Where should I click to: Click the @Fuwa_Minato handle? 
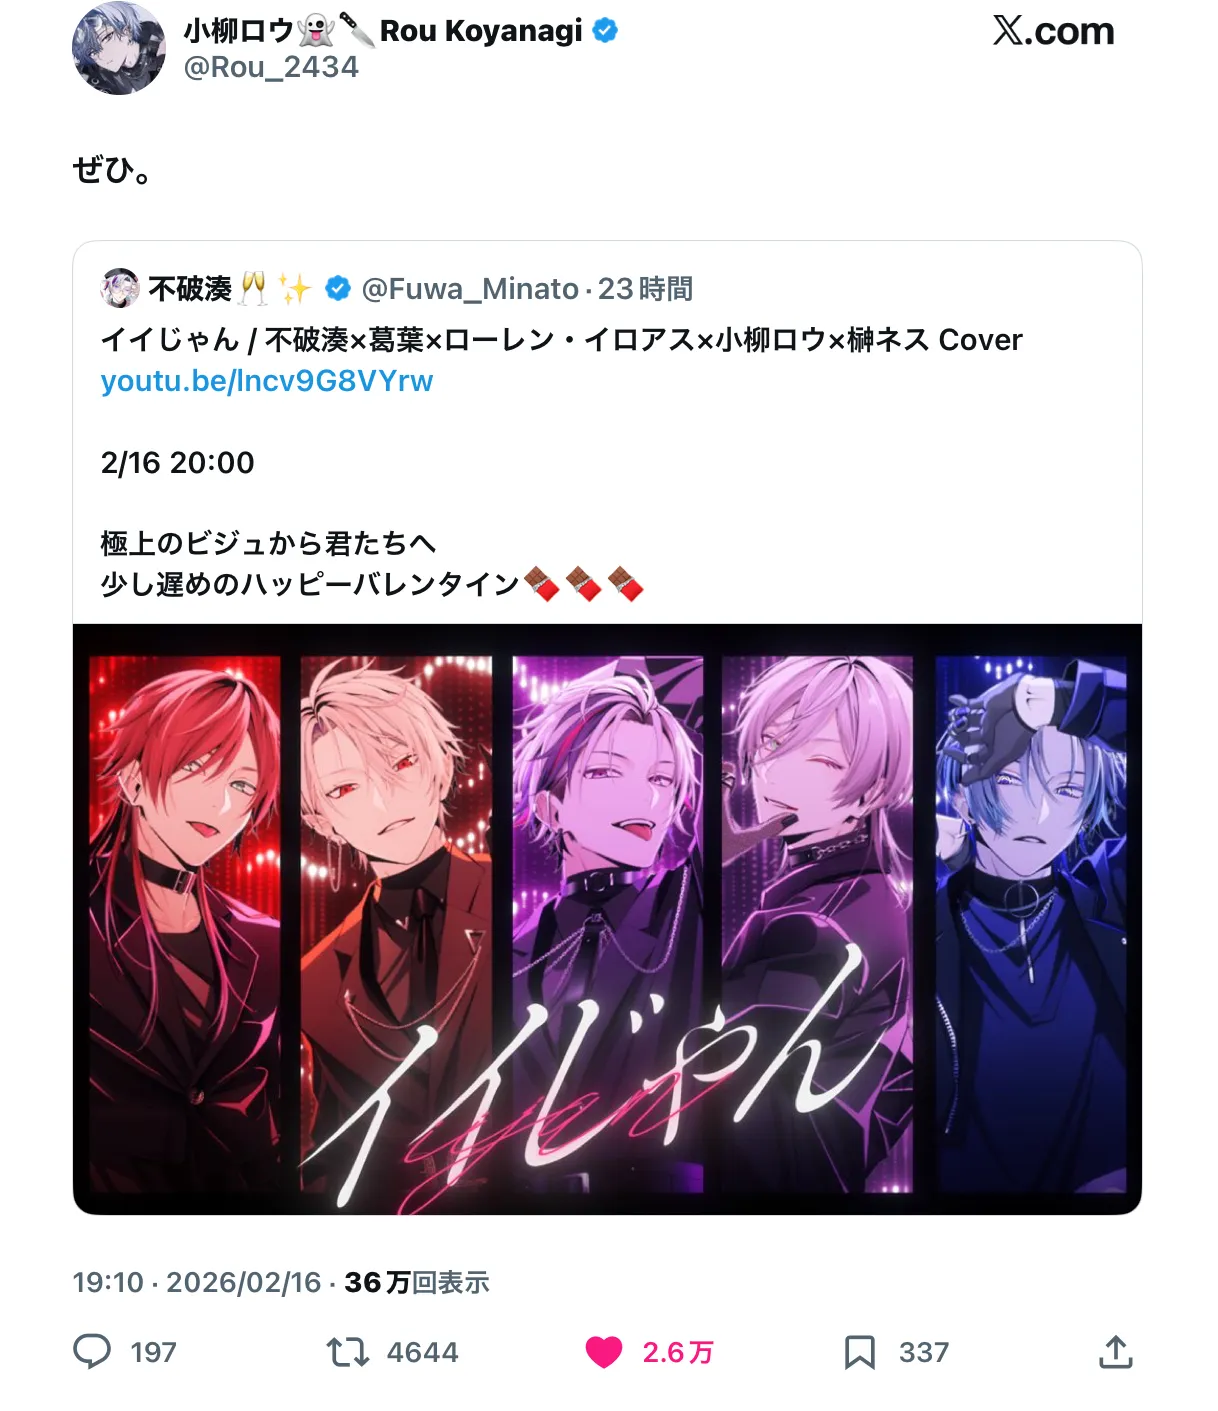(x=470, y=289)
